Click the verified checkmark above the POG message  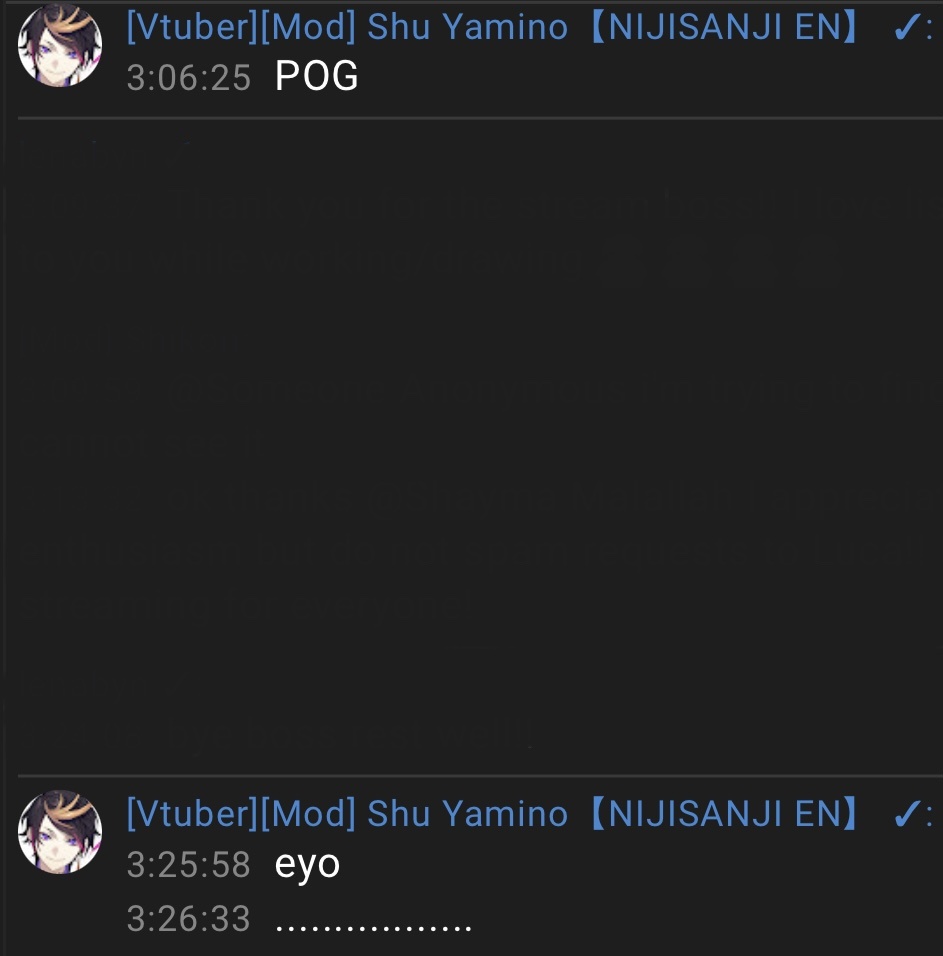click(x=906, y=27)
